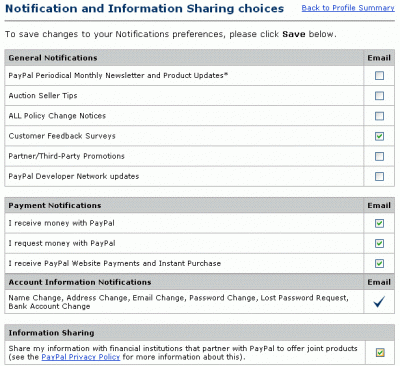The width and height of the screenshot is (400, 366).
Task: Click the PayPal Periodical Monthly Newsletter label
Action: click(118, 76)
